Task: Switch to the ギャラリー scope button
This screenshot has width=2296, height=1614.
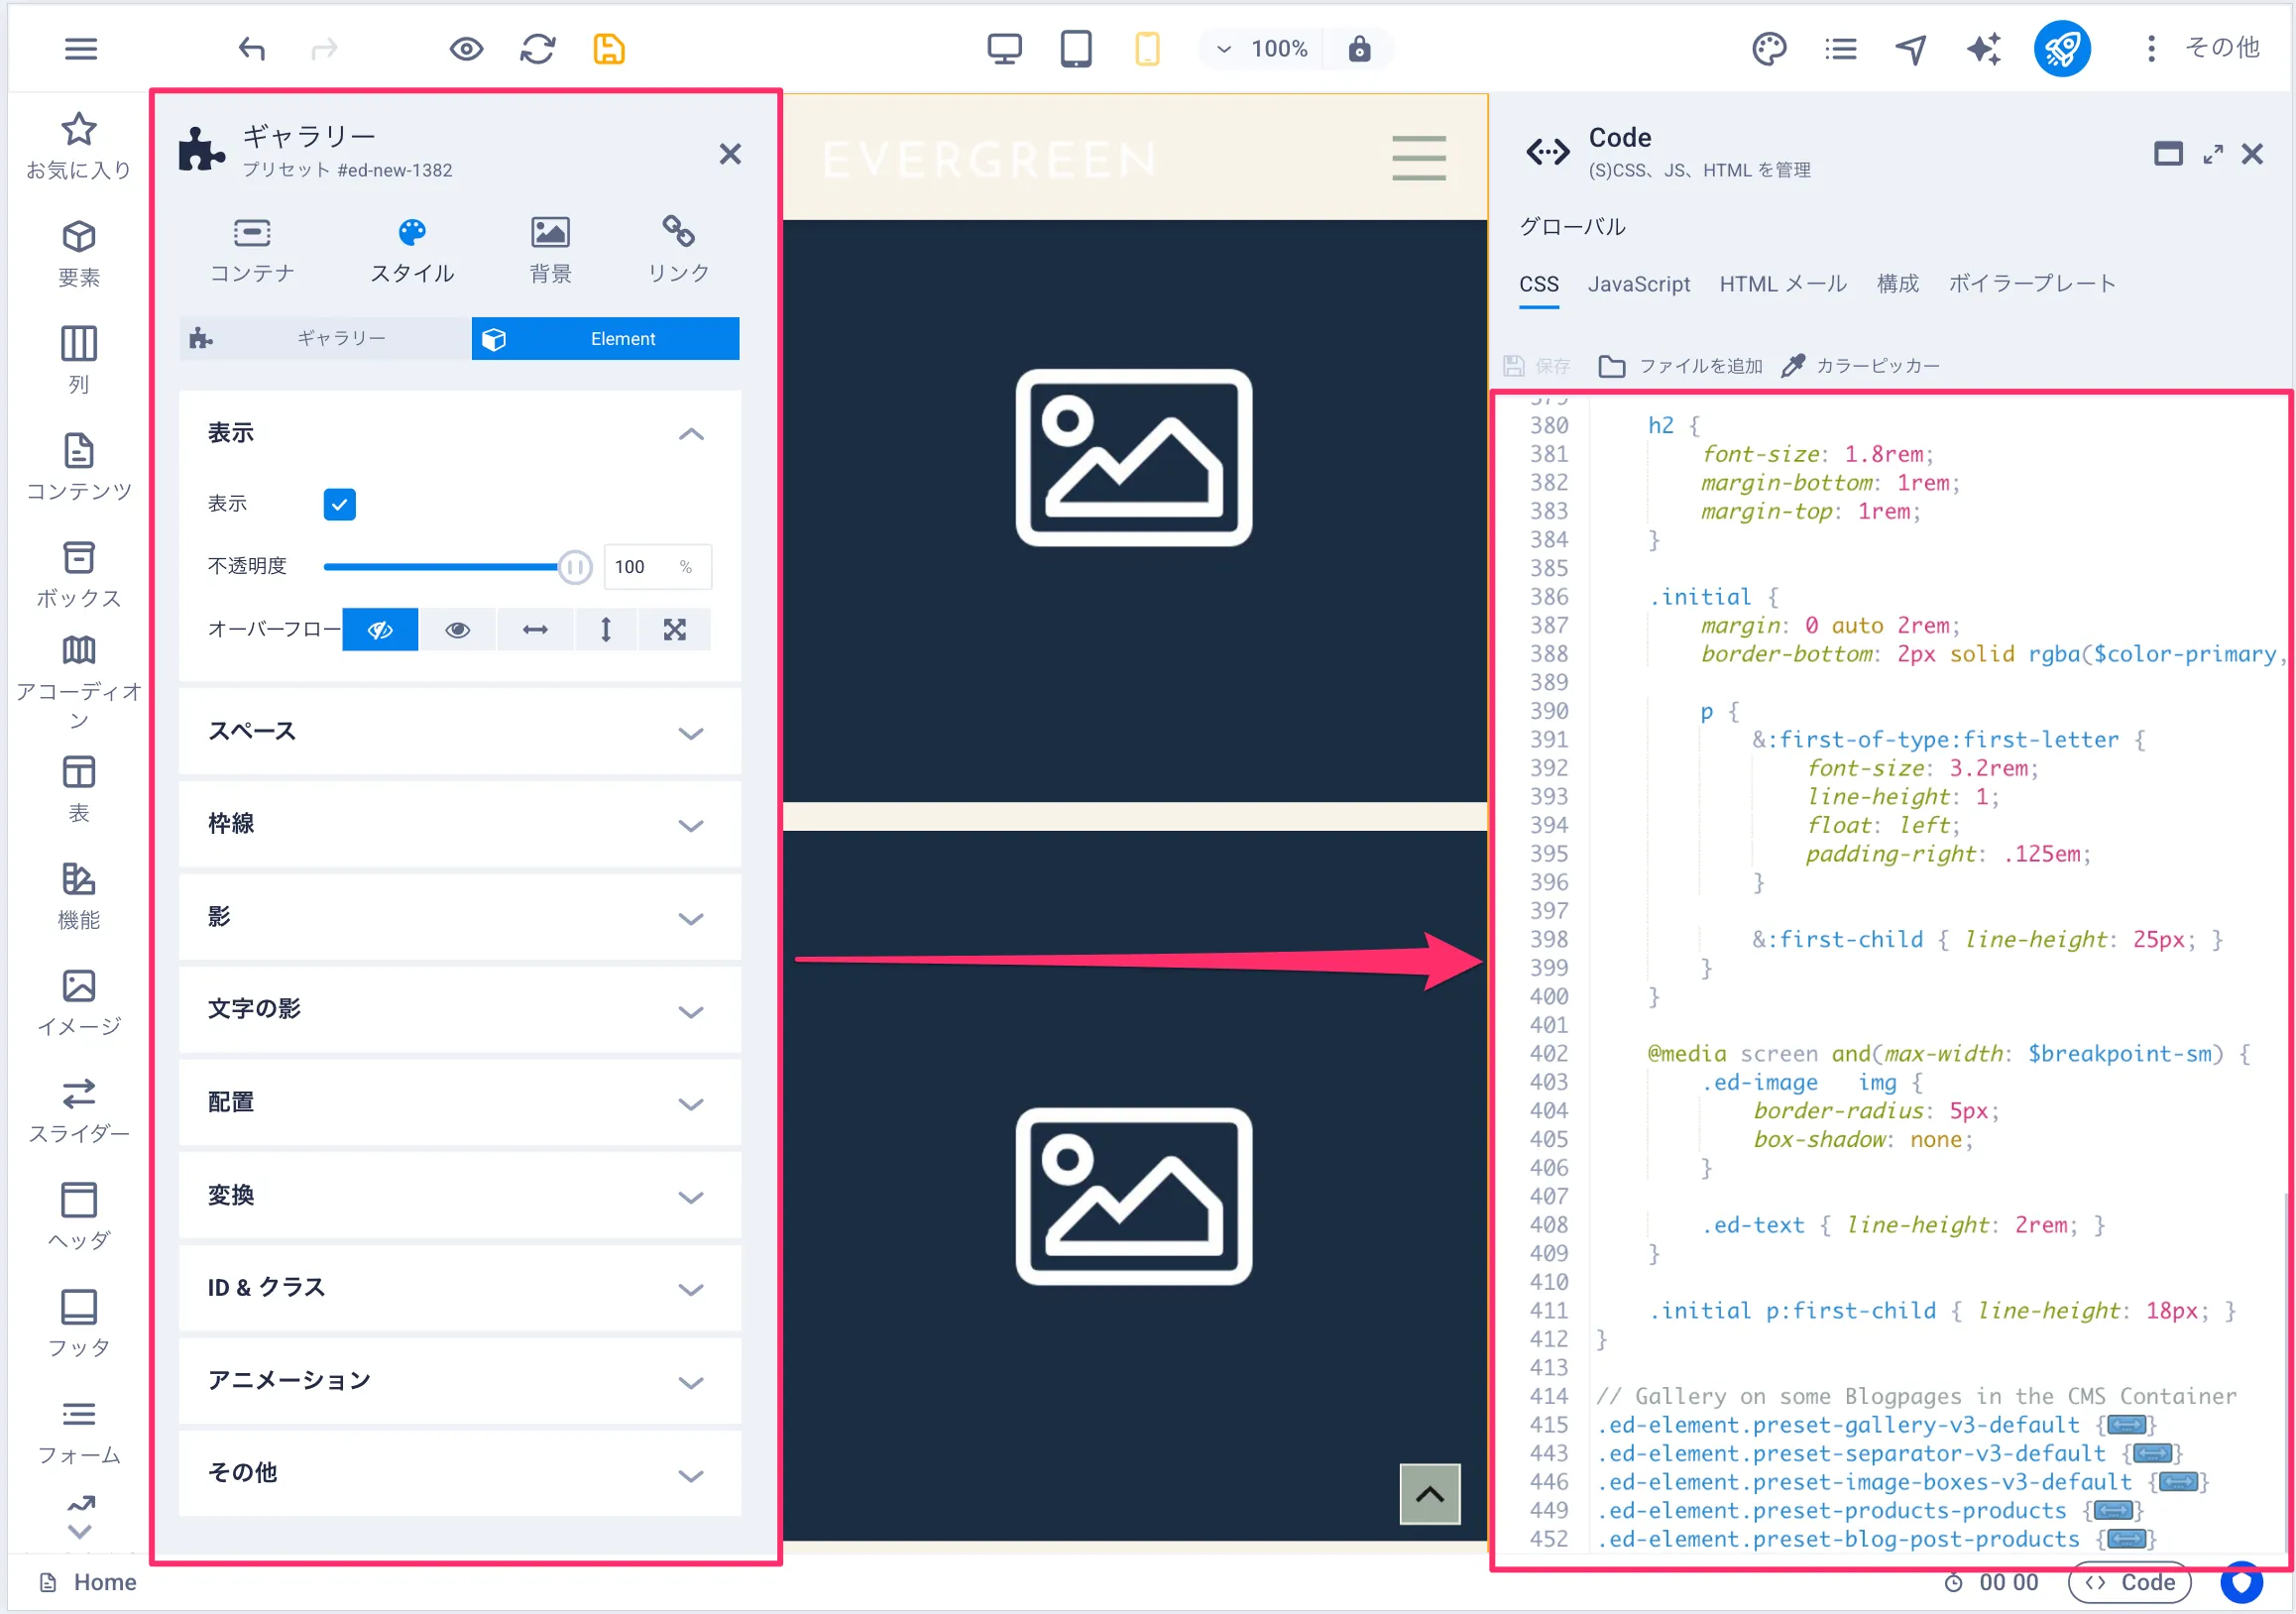Action: pyautogui.click(x=325, y=339)
